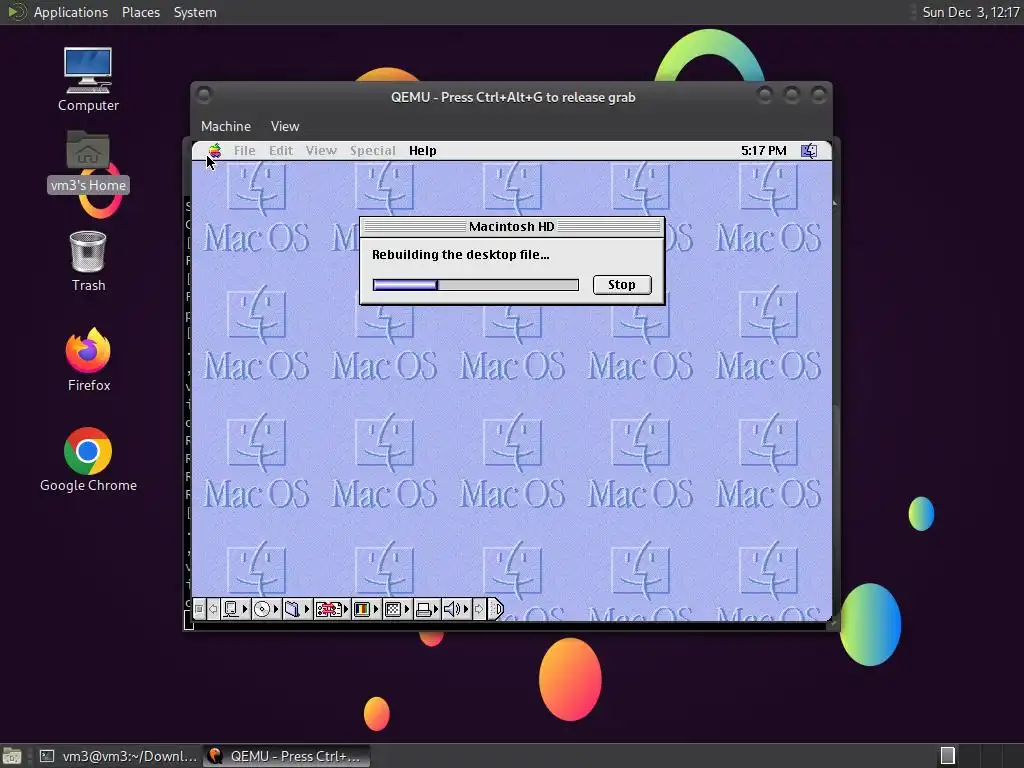Open the Places menu in top panel
Screen dimensions: 1024x768
[x=140, y=12]
